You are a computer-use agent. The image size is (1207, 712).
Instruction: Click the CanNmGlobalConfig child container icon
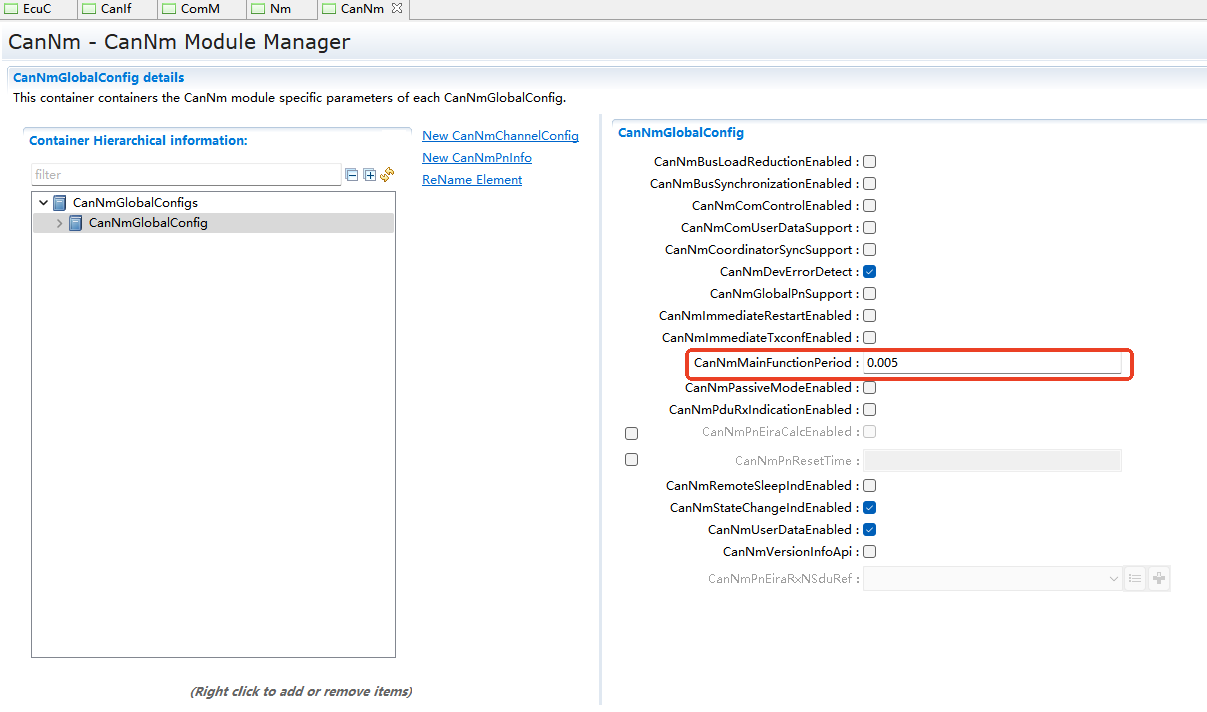point(76,223)
